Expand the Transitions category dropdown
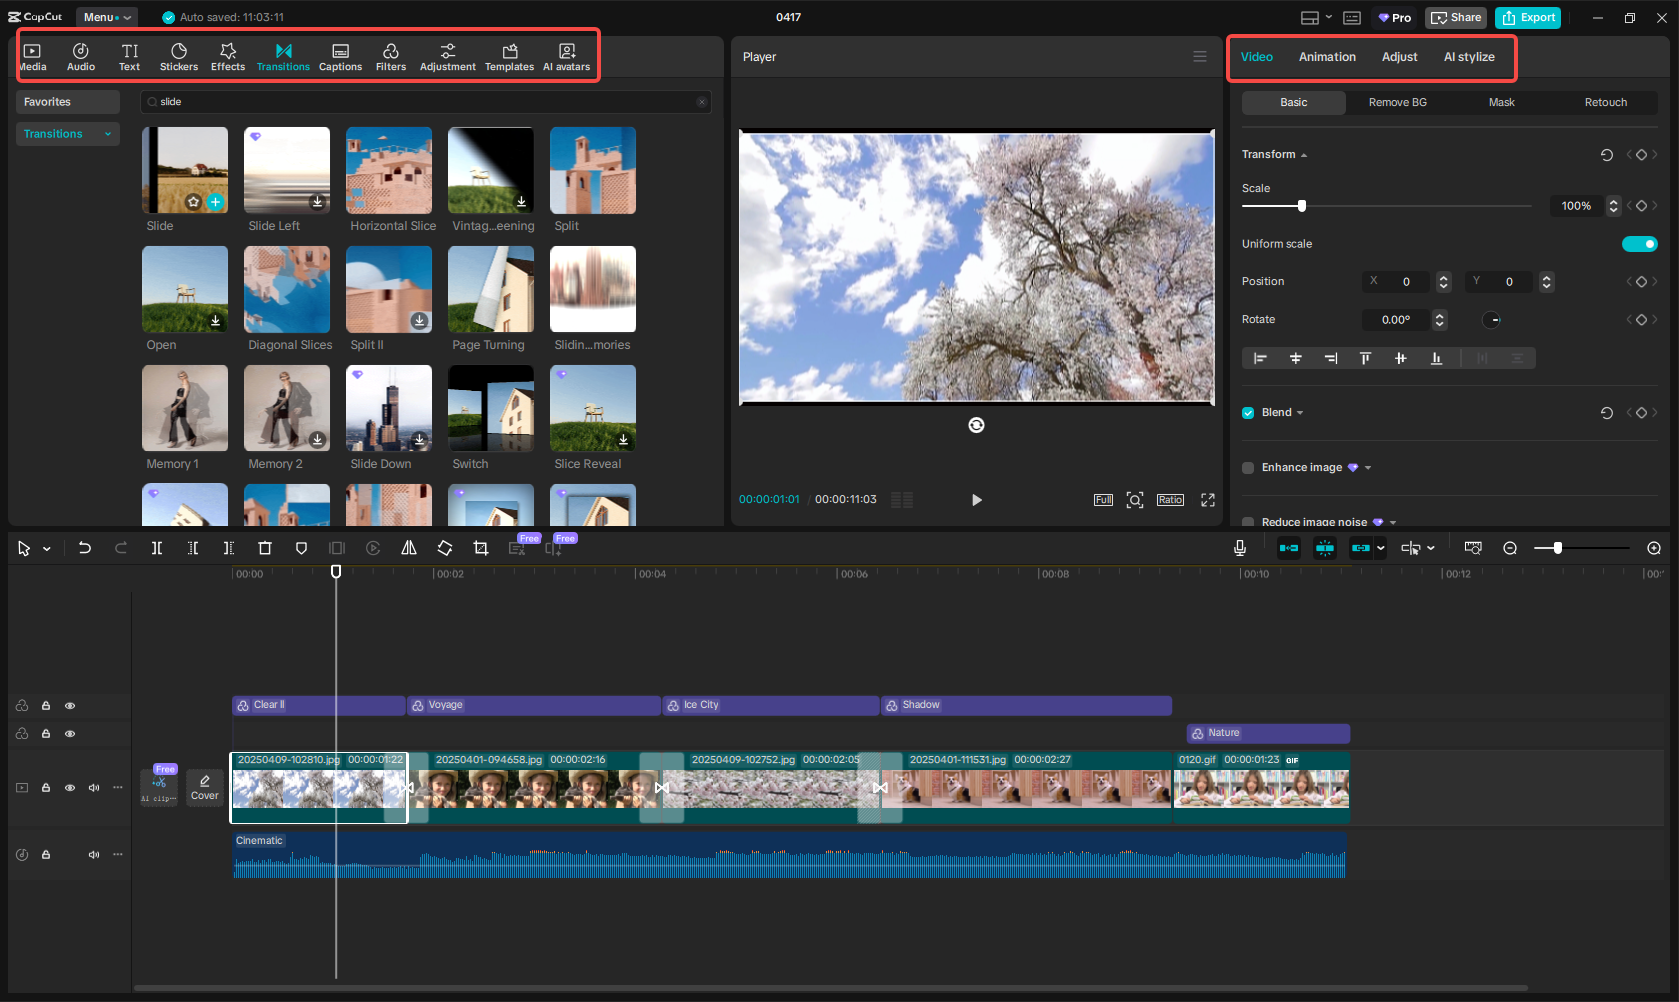The height and width of the screenshot is (1002, 1679). pyautogui.click(x=107, y=134)
